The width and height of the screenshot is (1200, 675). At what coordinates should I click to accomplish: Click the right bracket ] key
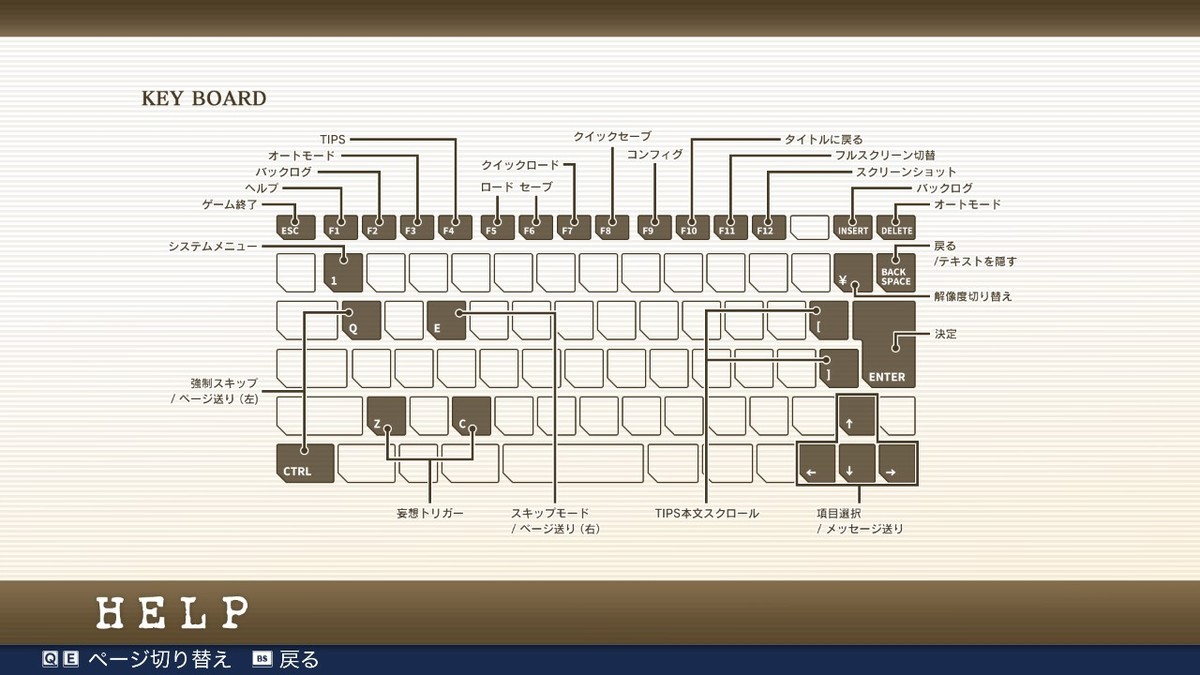[839, 368]
